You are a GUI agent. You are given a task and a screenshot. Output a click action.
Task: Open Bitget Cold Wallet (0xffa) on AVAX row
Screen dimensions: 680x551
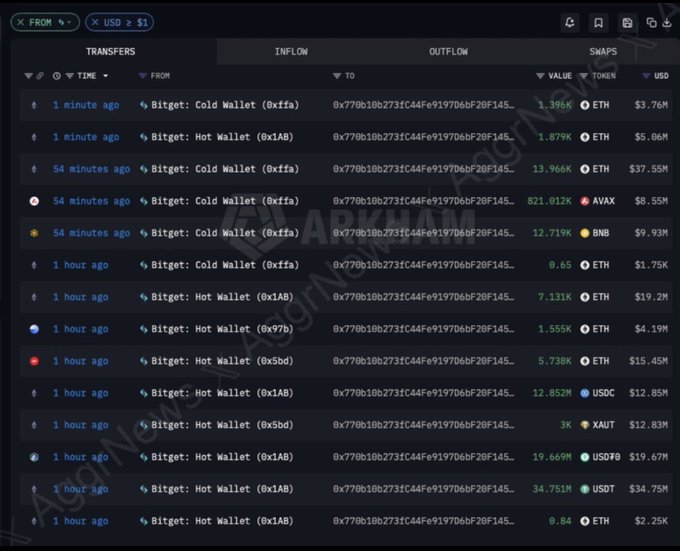click(225, 201)
